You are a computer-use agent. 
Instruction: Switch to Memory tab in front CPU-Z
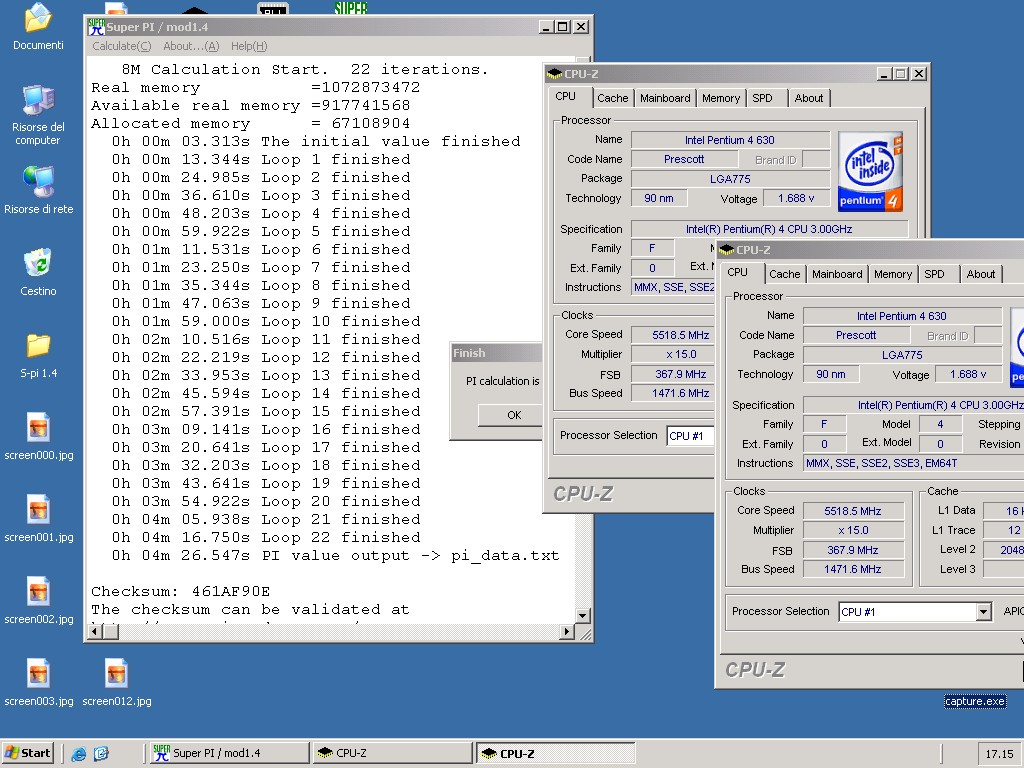(893, 274)
